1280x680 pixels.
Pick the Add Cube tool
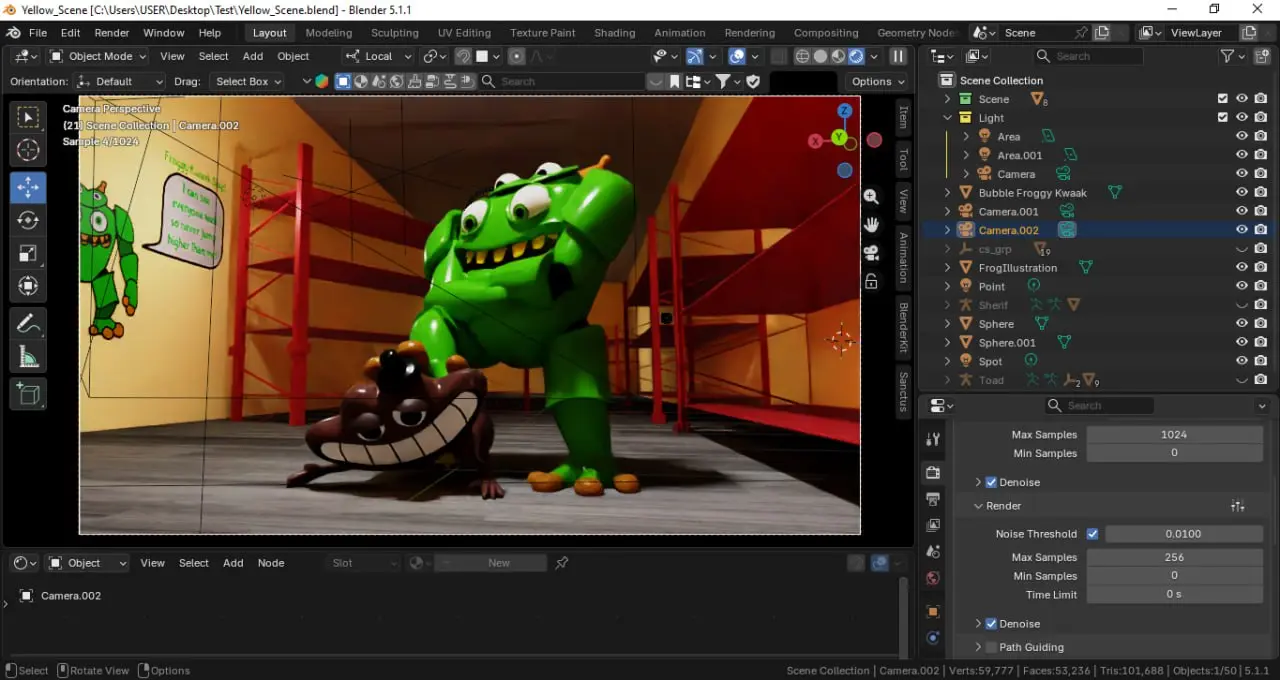[x=28, y=394]
